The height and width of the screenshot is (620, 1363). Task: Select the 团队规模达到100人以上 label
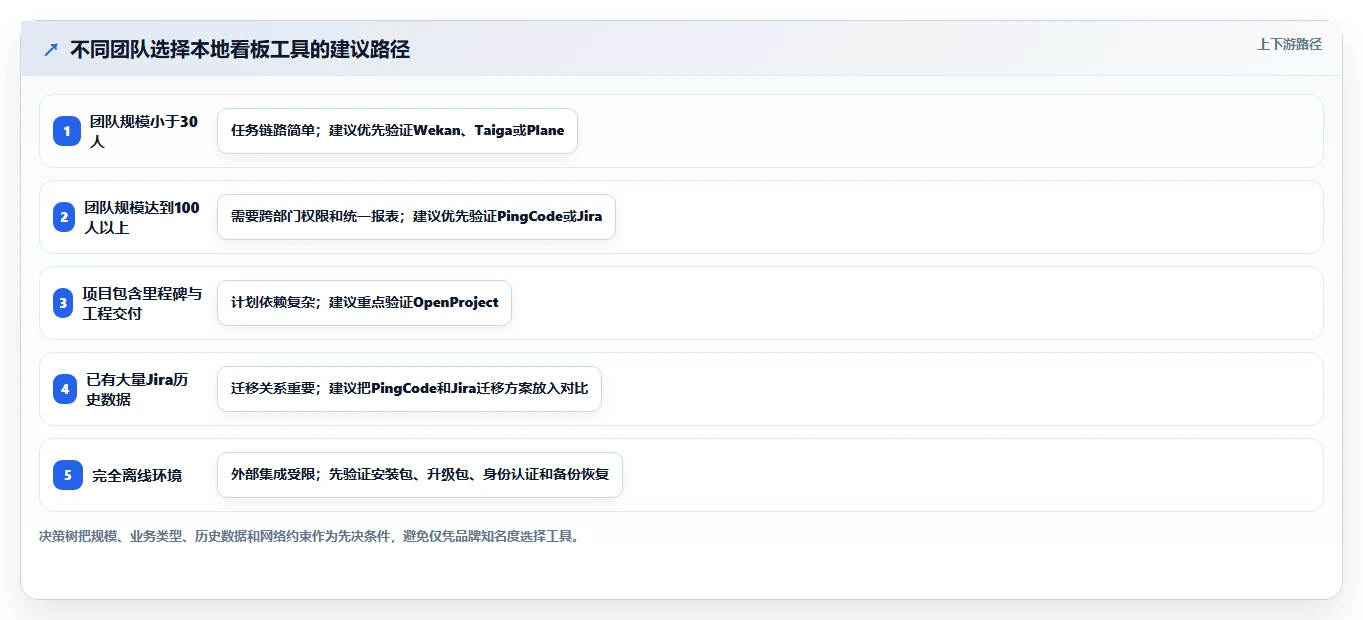click(x=142, y=217)
